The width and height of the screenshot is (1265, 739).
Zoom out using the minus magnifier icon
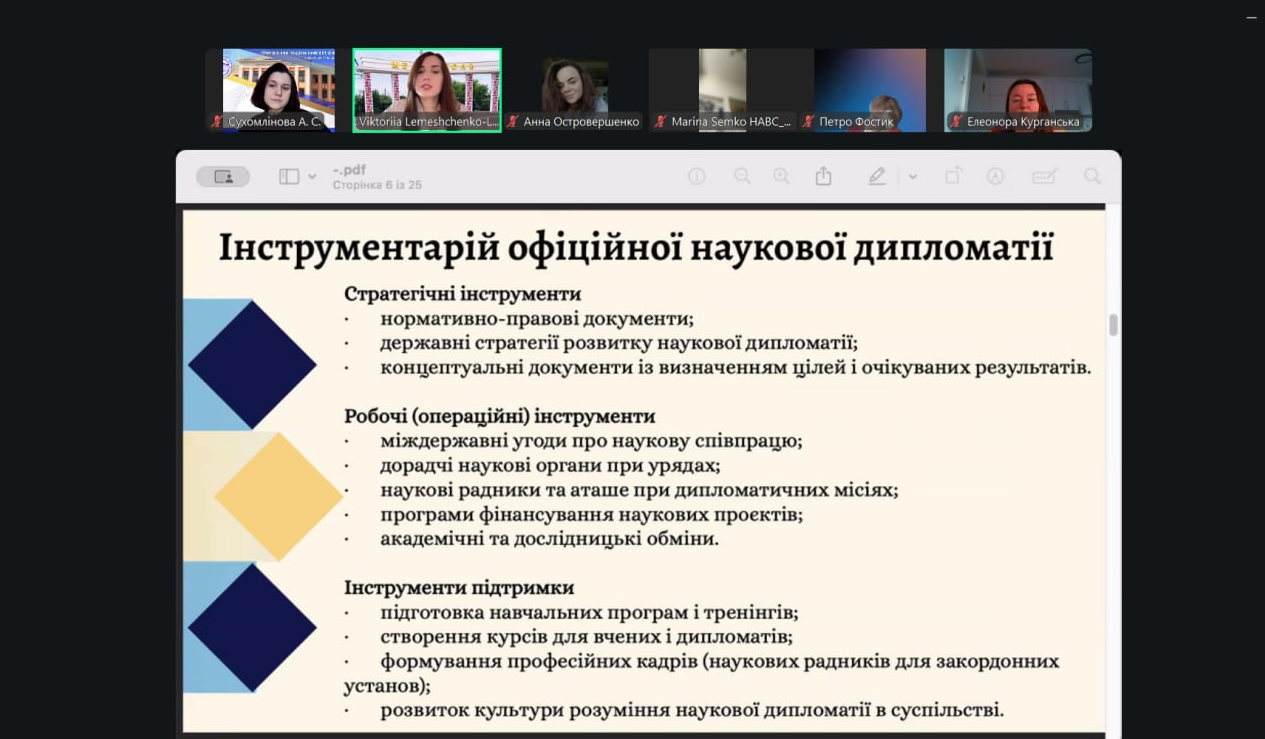pyautogui.click(x=742, y=176)
